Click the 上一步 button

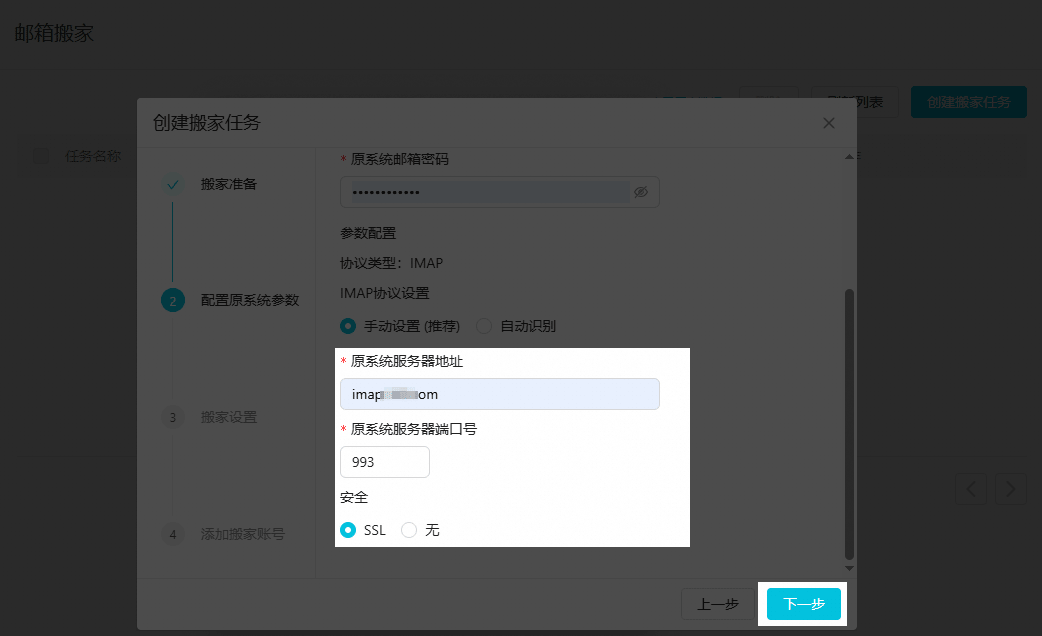[719, 604]
